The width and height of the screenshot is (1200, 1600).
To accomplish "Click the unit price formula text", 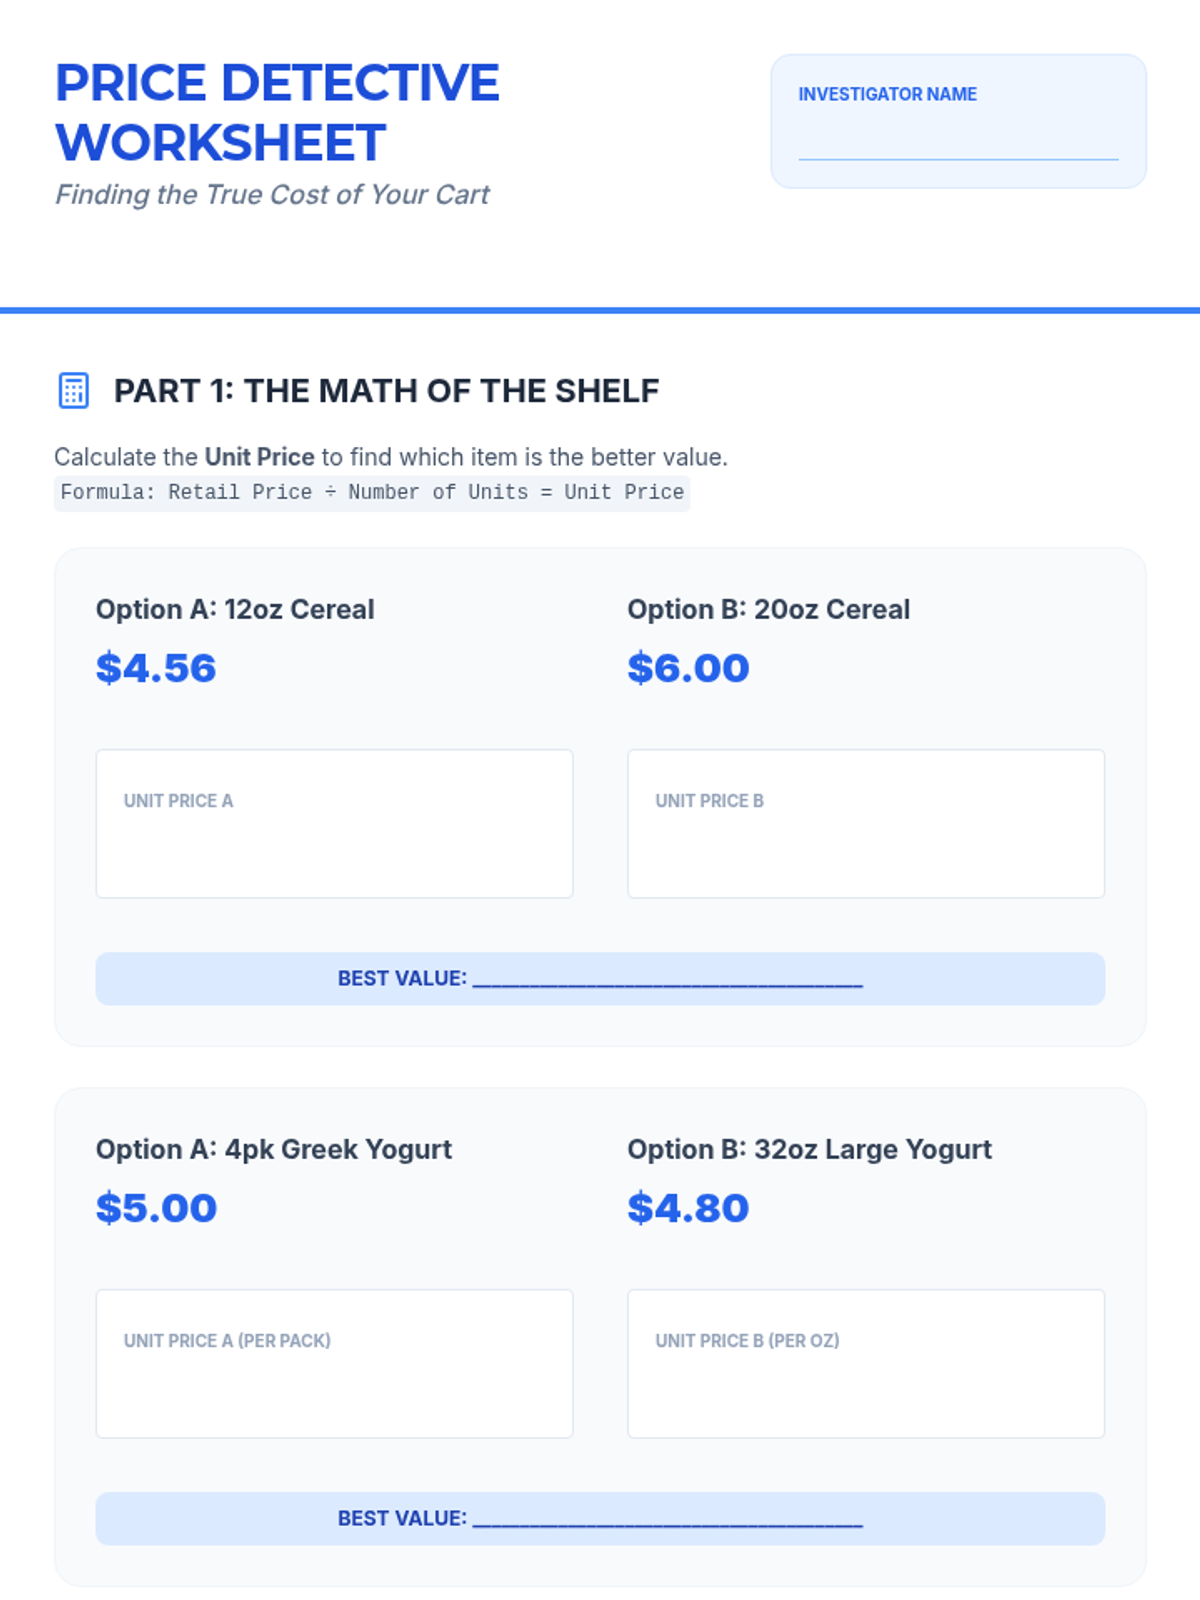I will tap(372, 492).
